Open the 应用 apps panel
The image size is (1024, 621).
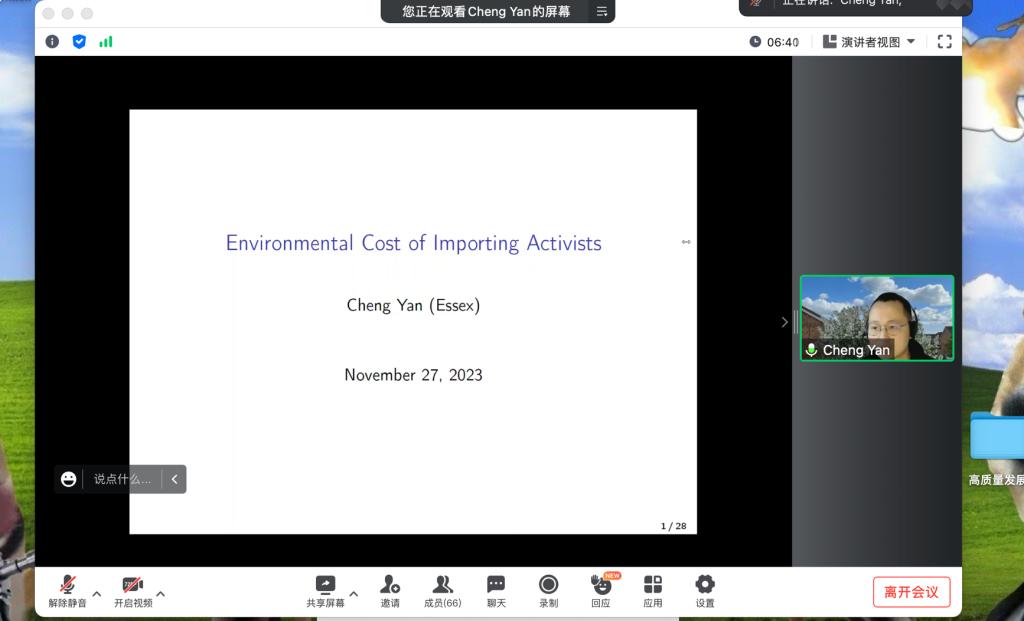point(653,591)
